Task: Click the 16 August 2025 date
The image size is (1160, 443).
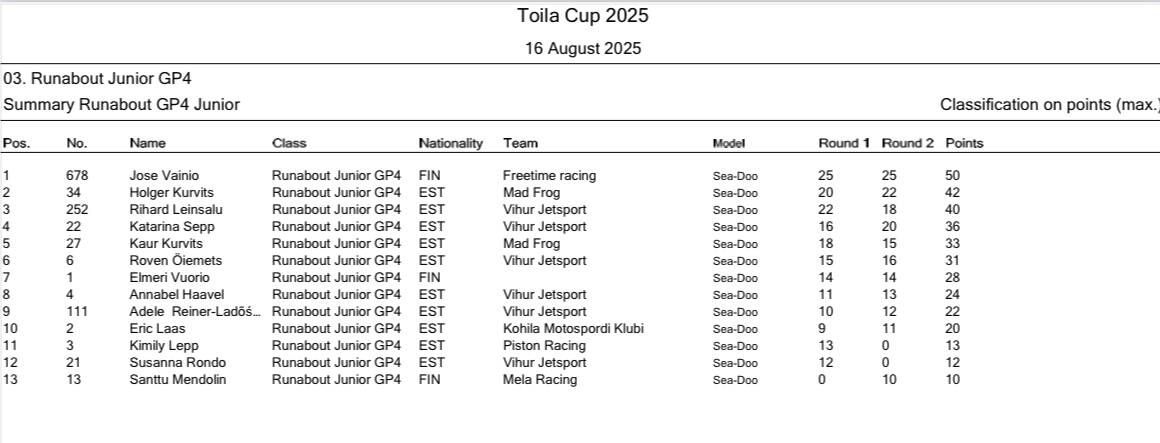Action: [583, 48]
